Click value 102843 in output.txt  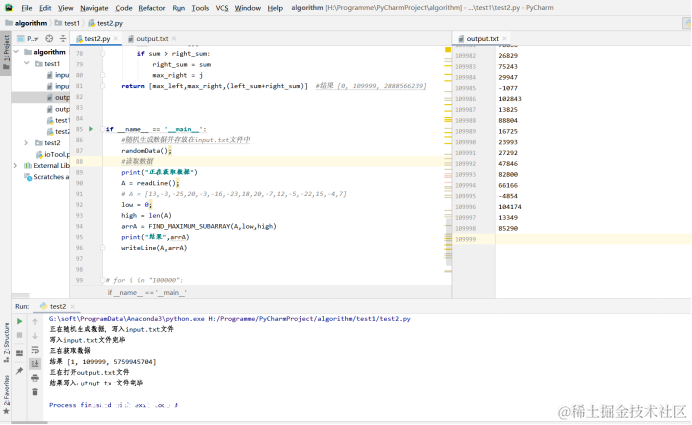510,99
